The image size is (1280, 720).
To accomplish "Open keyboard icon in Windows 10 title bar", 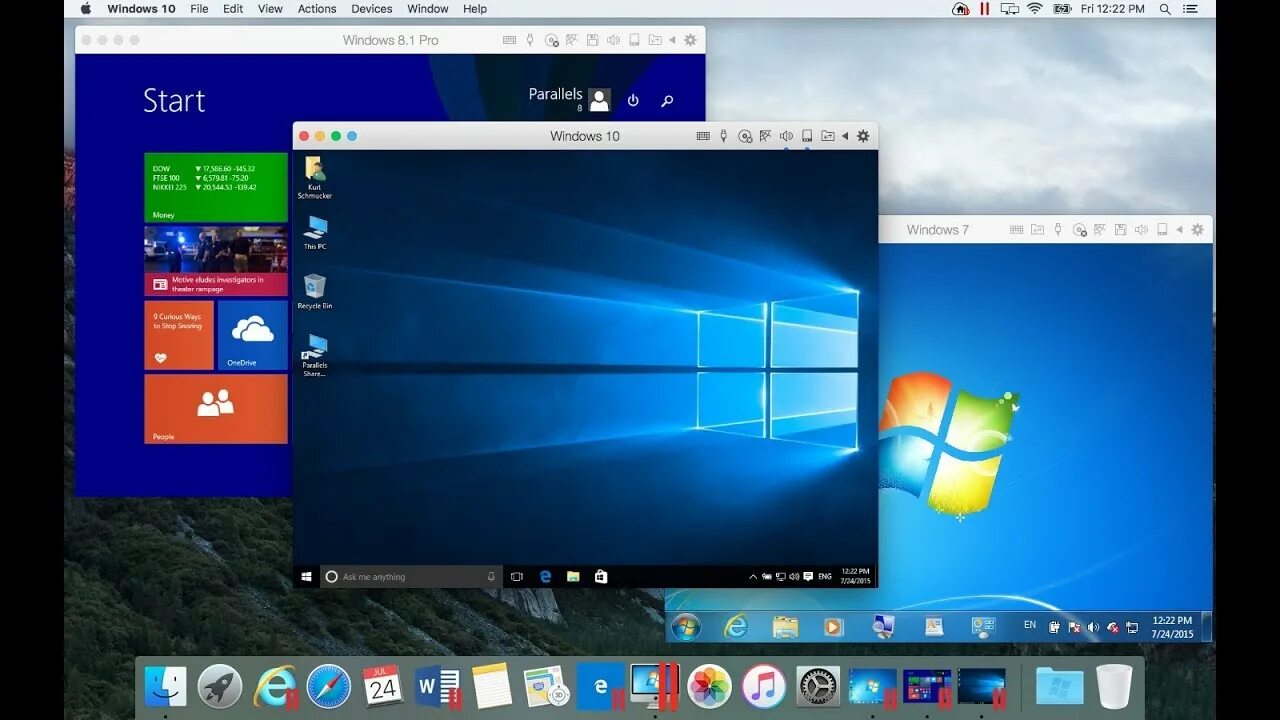I will tap(703, 136).
